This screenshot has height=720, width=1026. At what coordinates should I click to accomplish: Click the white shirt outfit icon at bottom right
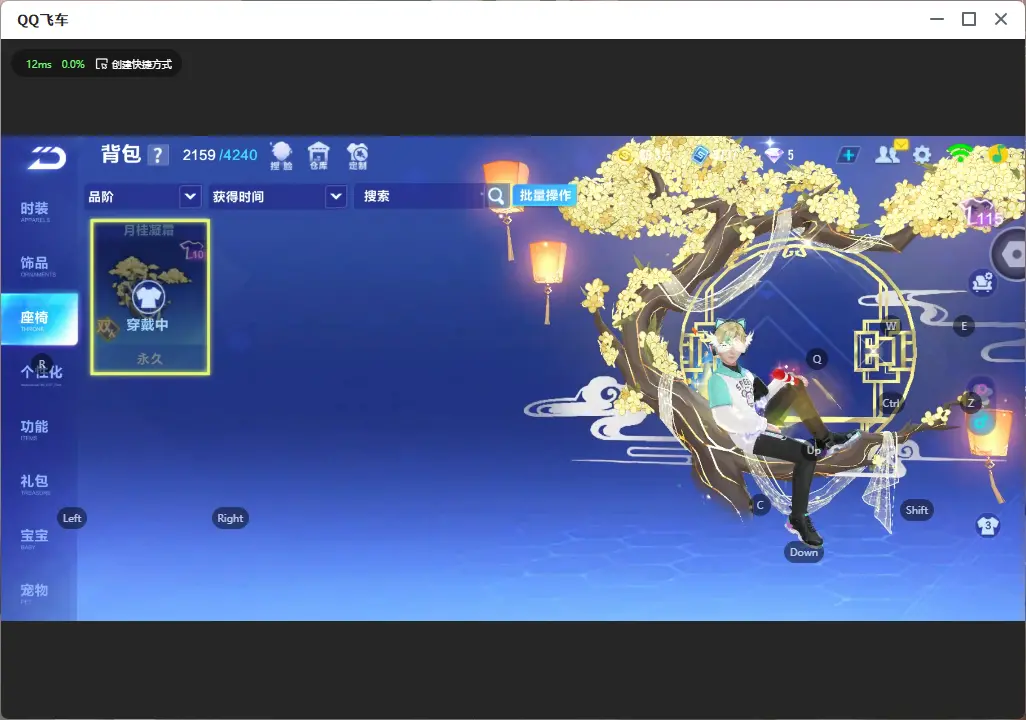pyautogui.click(x=987, y=526)
